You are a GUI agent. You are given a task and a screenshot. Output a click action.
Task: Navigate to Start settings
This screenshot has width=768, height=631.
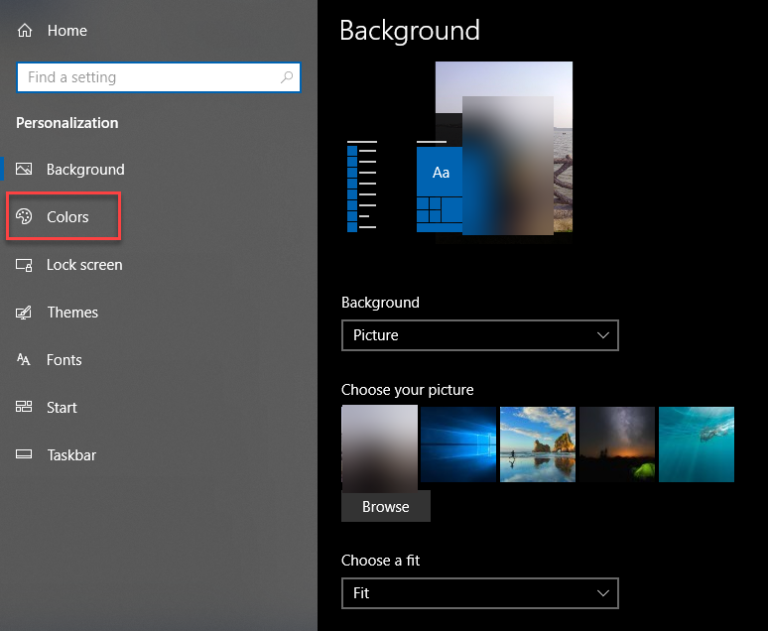pos(62,407)
